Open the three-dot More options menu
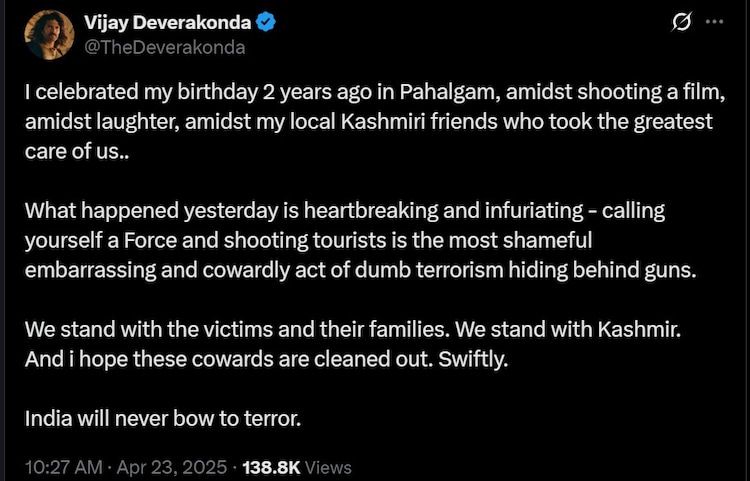 714,23
